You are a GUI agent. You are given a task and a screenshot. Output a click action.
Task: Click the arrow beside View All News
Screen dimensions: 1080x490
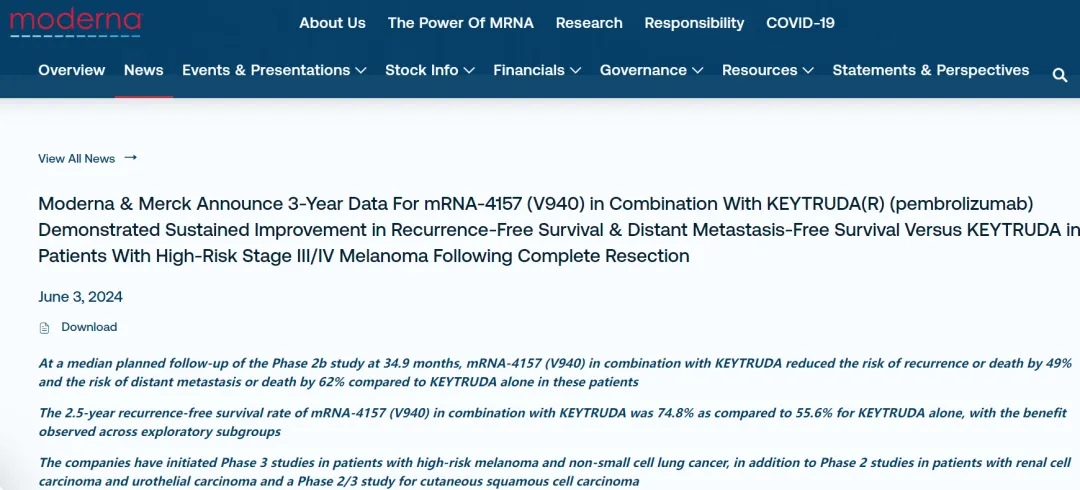click(130, 158)
